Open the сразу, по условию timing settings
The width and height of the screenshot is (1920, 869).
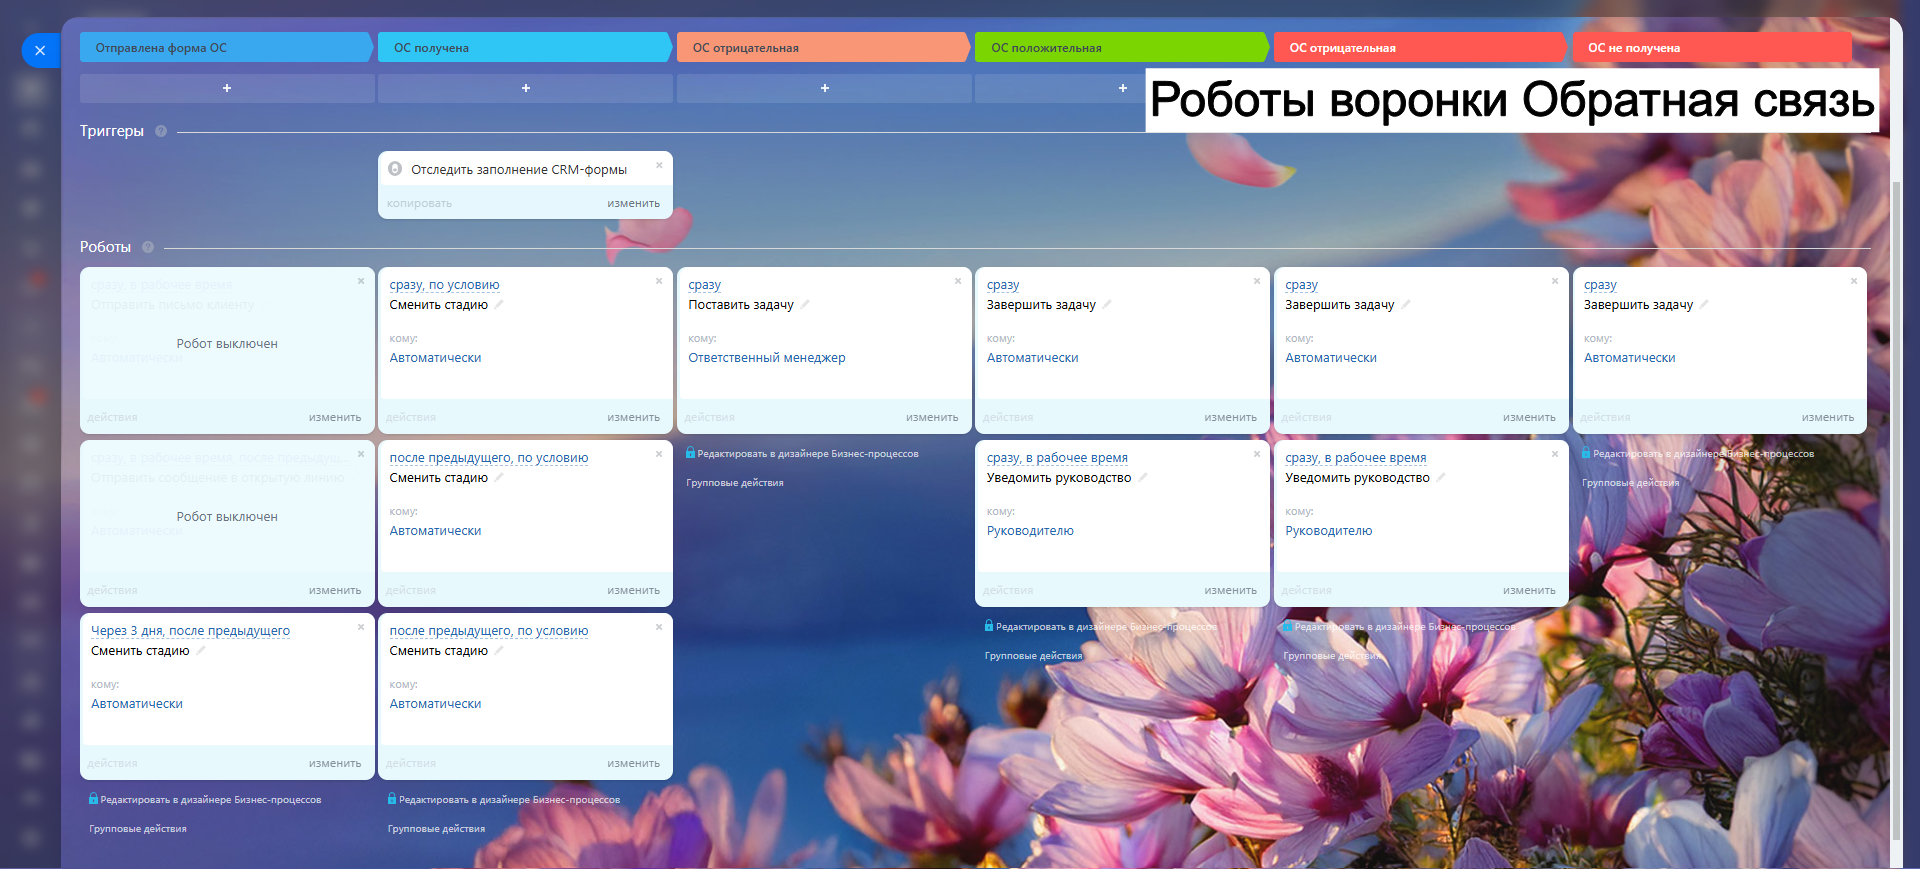click(x=444, y=285)
